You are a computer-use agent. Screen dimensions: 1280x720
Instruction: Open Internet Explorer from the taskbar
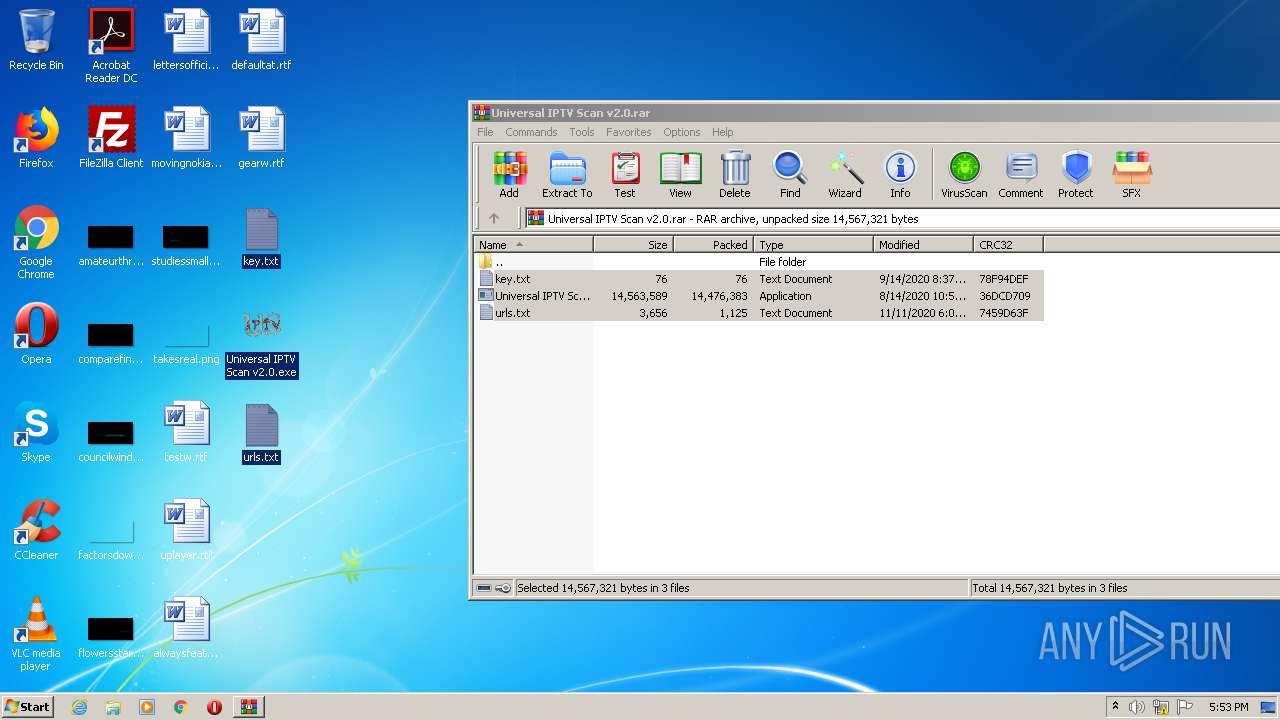coord(79,707)
